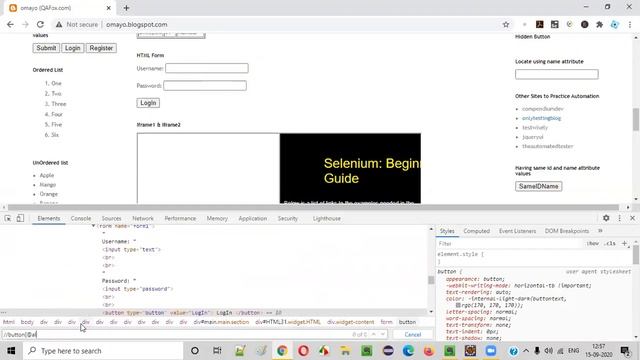Screen dimensions: 640x360
Task: Open the Security tab
Action: [288, 218]
